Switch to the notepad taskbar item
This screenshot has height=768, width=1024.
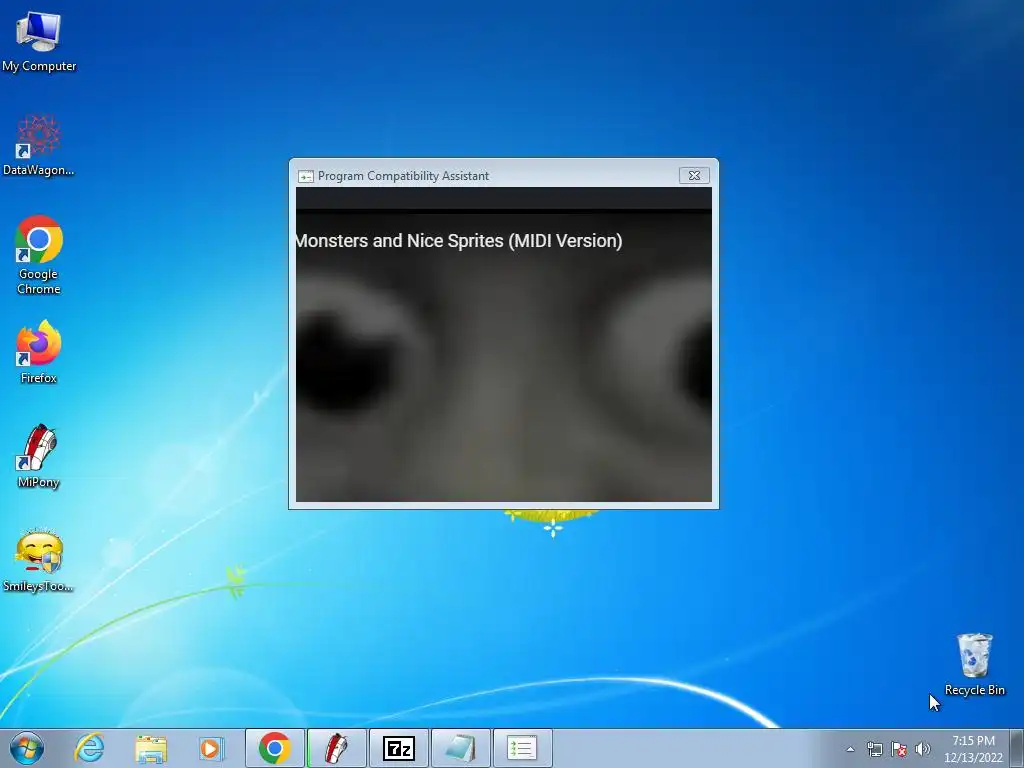460,748
